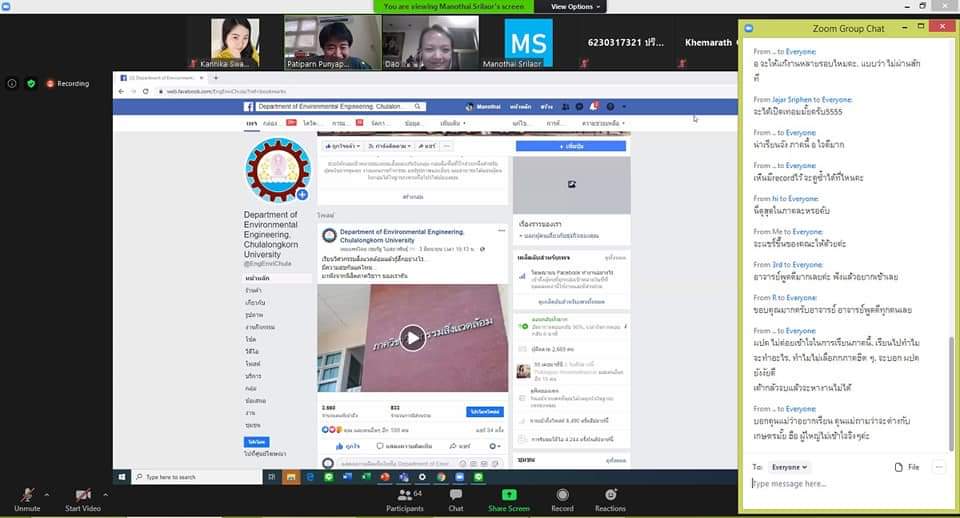
Task: Start Video in the Zoom toolbar
Action: tap(83, 499)
